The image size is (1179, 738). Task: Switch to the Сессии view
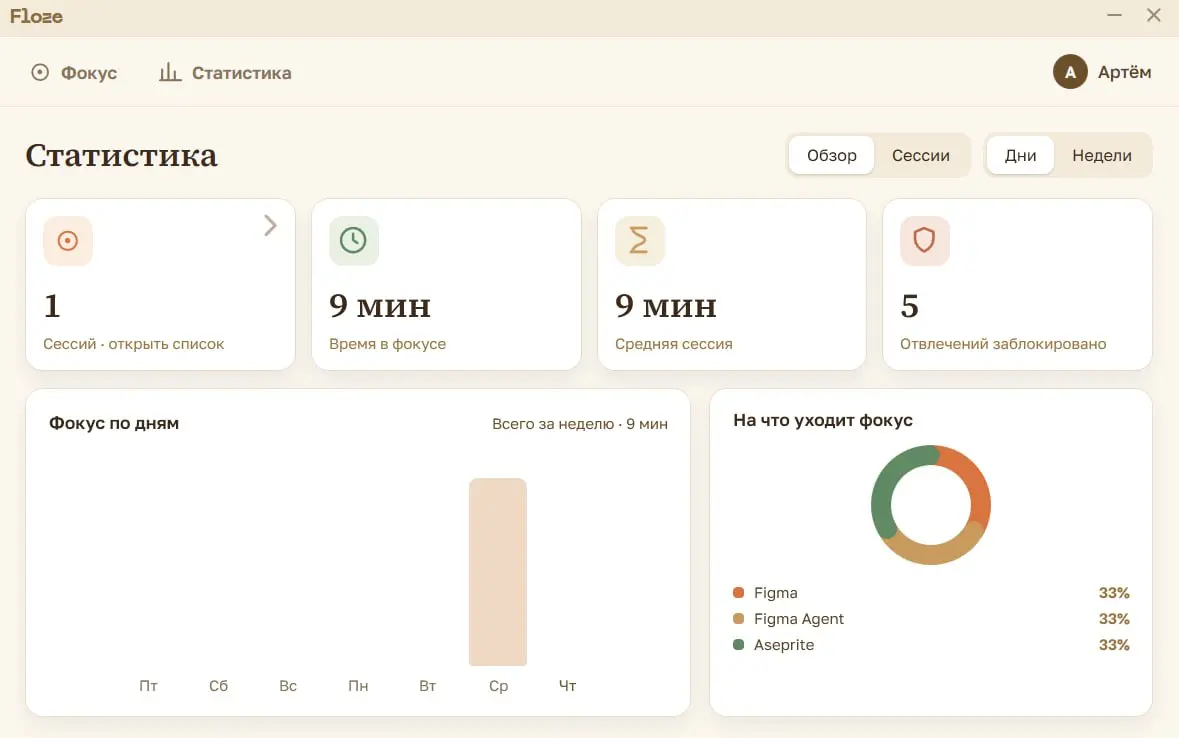click(920, 155)
